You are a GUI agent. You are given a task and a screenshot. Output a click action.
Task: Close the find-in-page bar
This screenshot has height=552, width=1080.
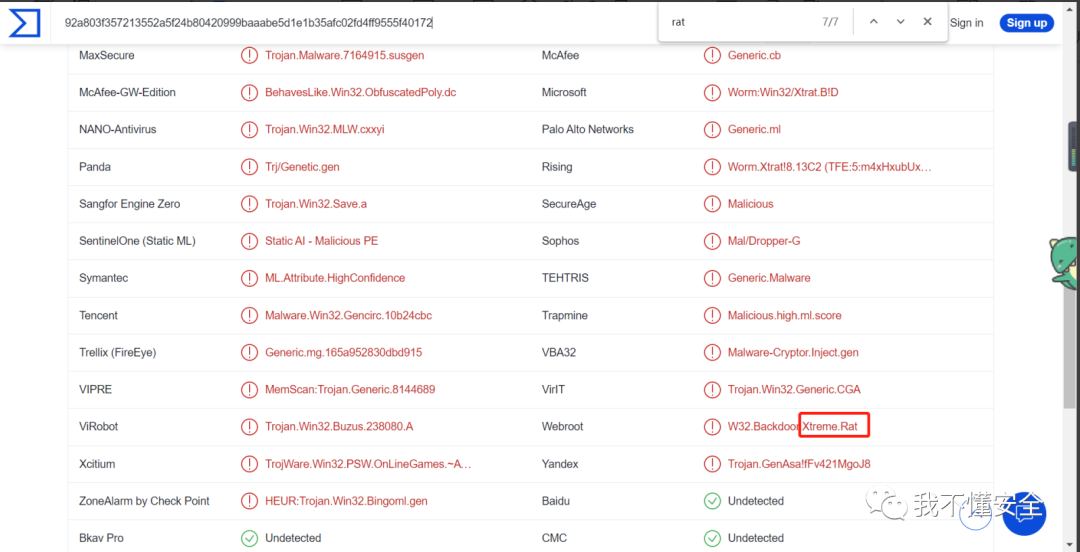pos(927,22)
